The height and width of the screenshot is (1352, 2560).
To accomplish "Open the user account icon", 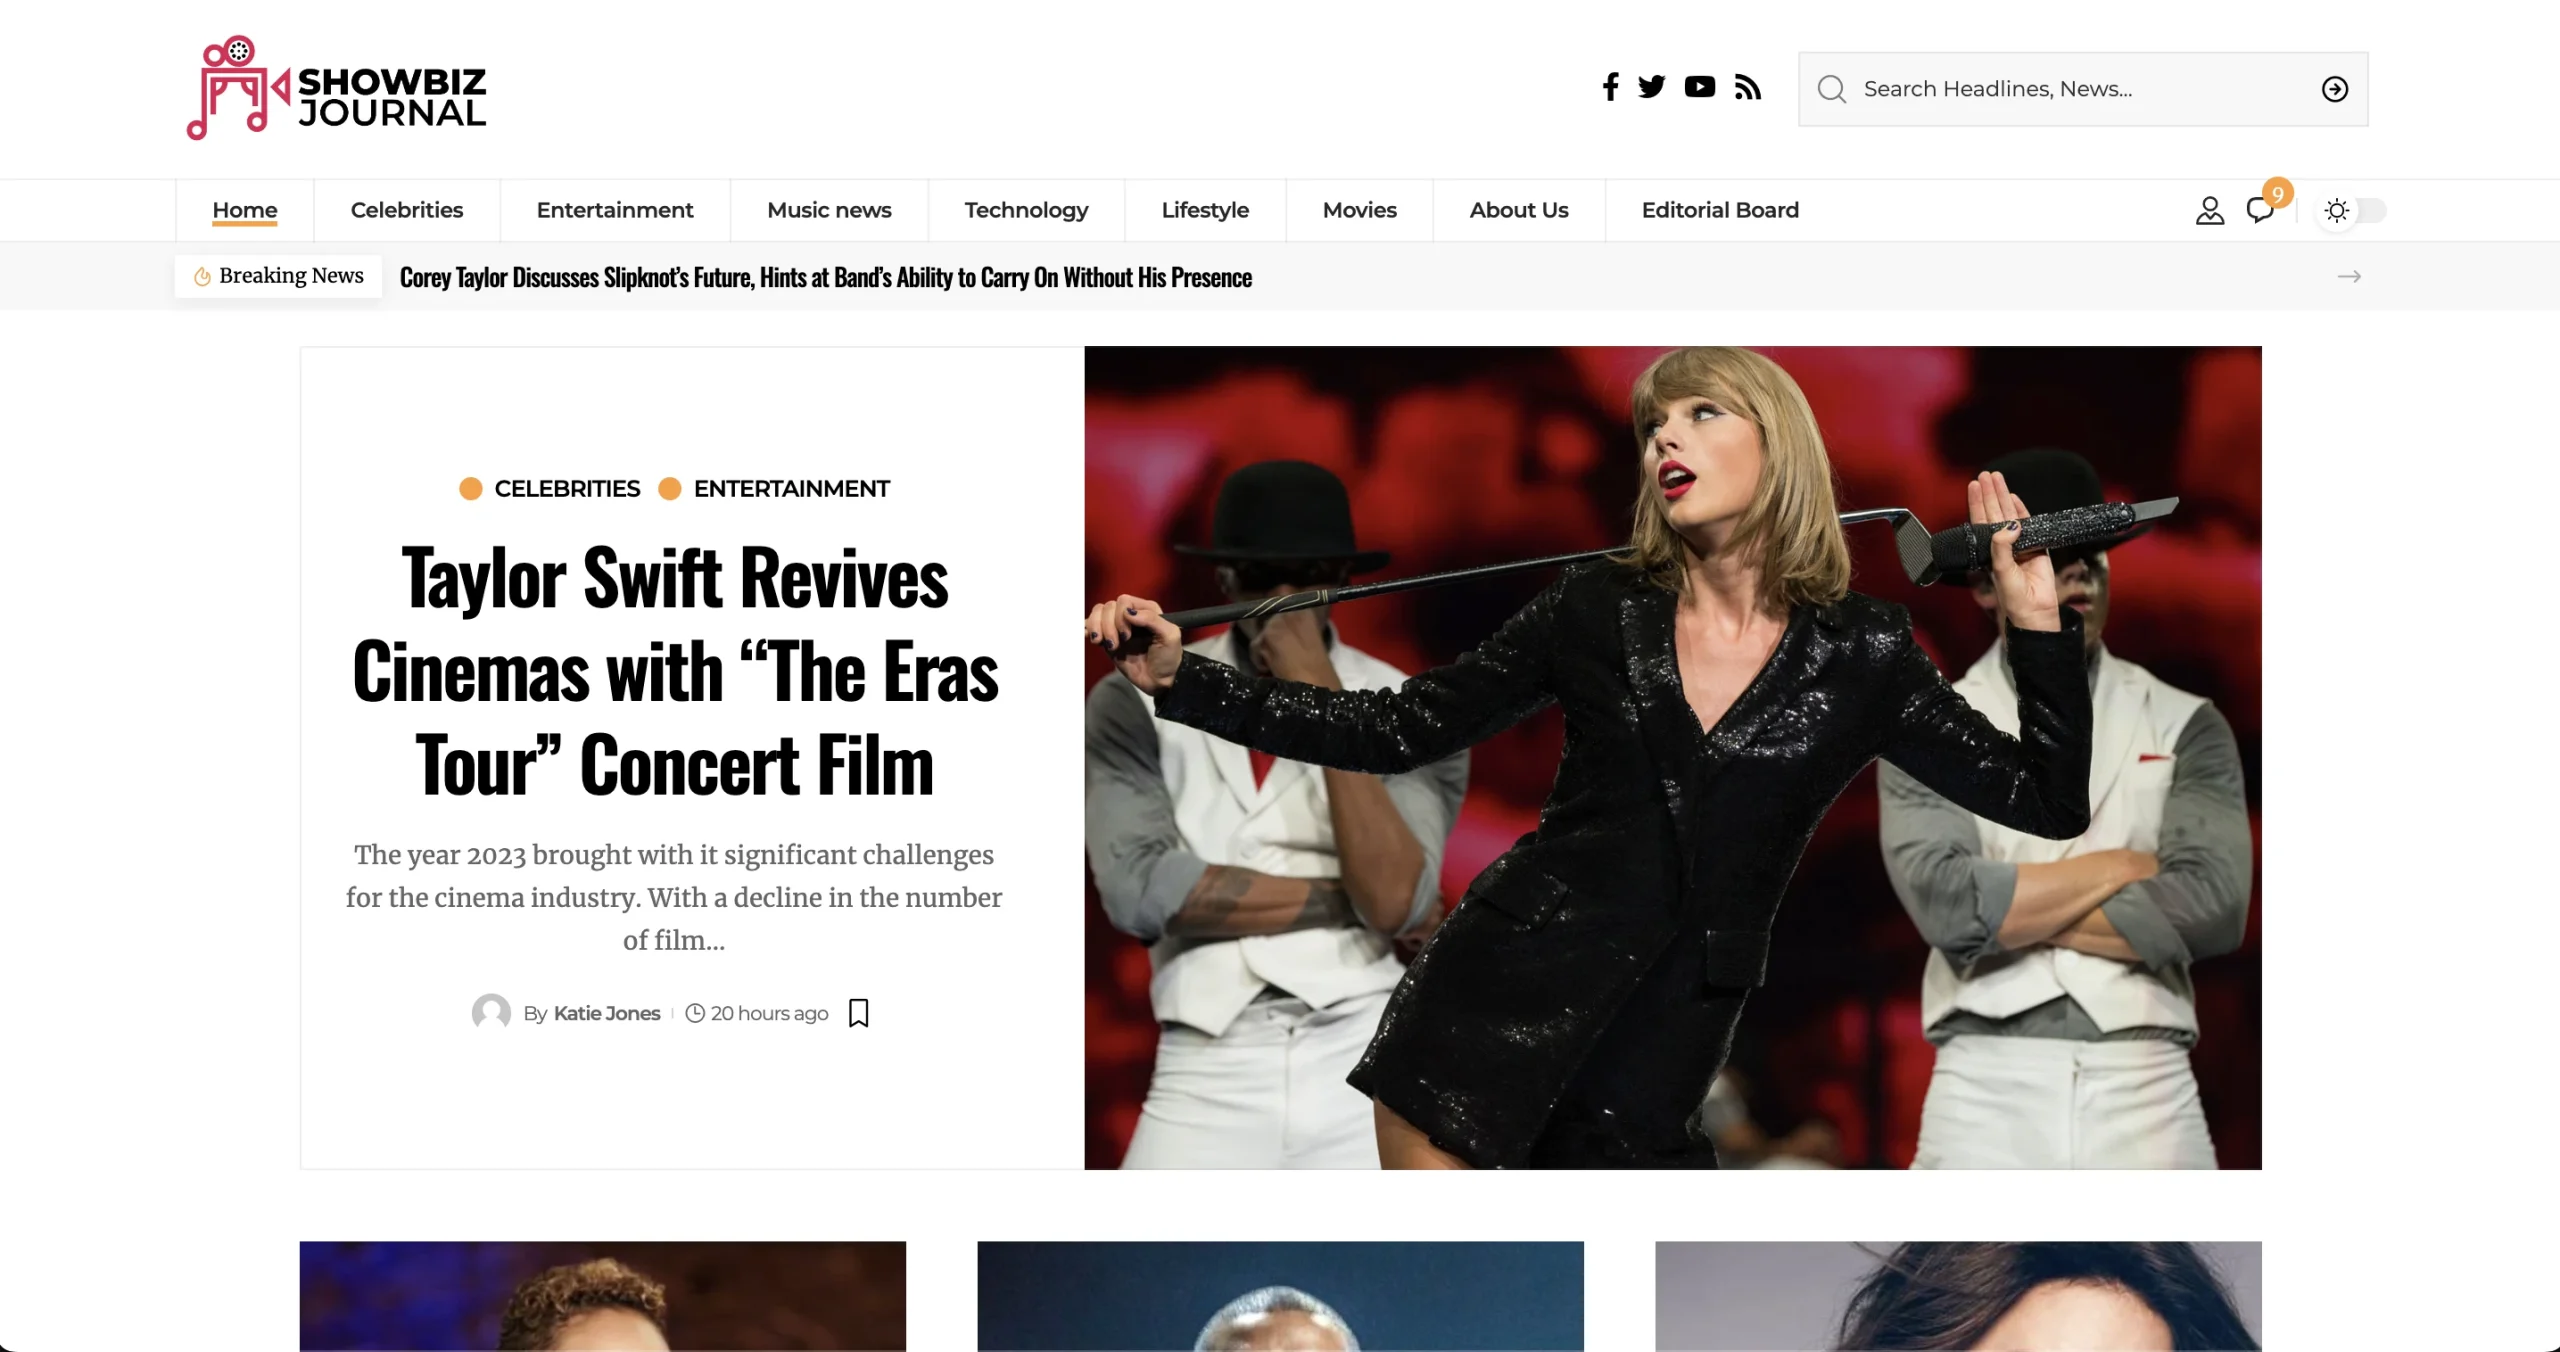I will tap(2209, 211).
